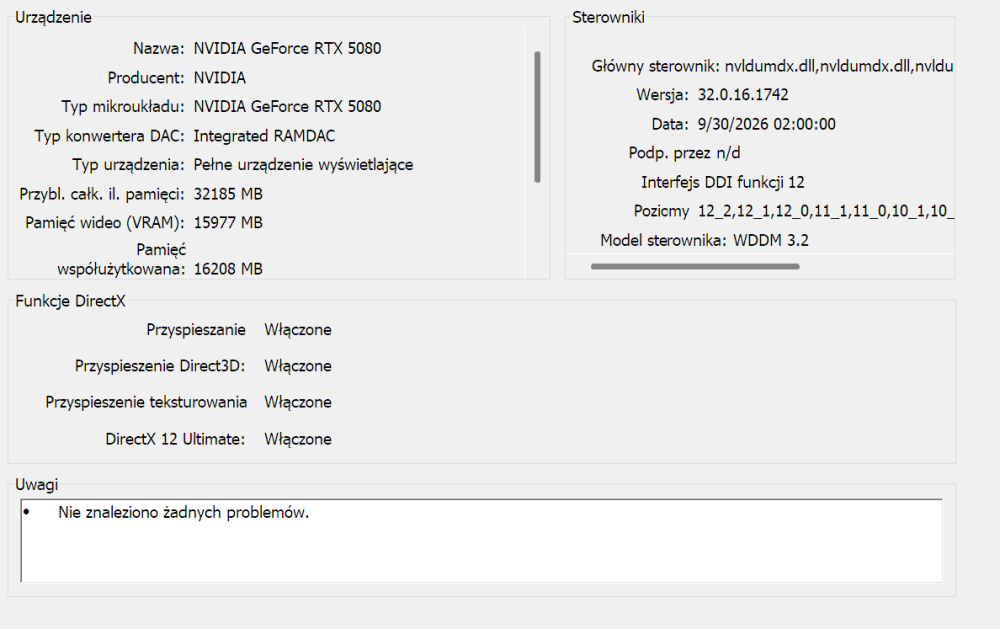The image size is (1000, 629).
Task: Click "Włączone" next to Przyspieszanie
Action: pyautogui.click(x=298, y=330)
